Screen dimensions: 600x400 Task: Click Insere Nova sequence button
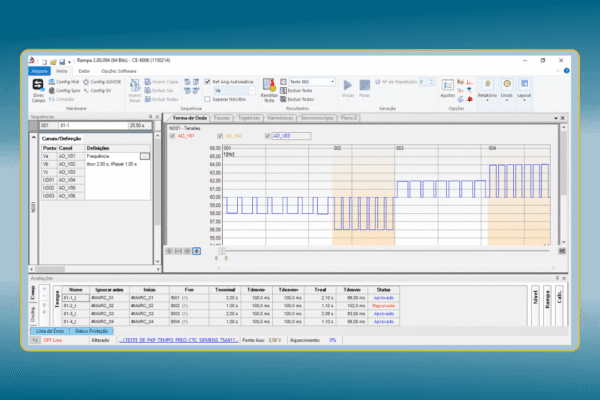(x=135, y=91)
